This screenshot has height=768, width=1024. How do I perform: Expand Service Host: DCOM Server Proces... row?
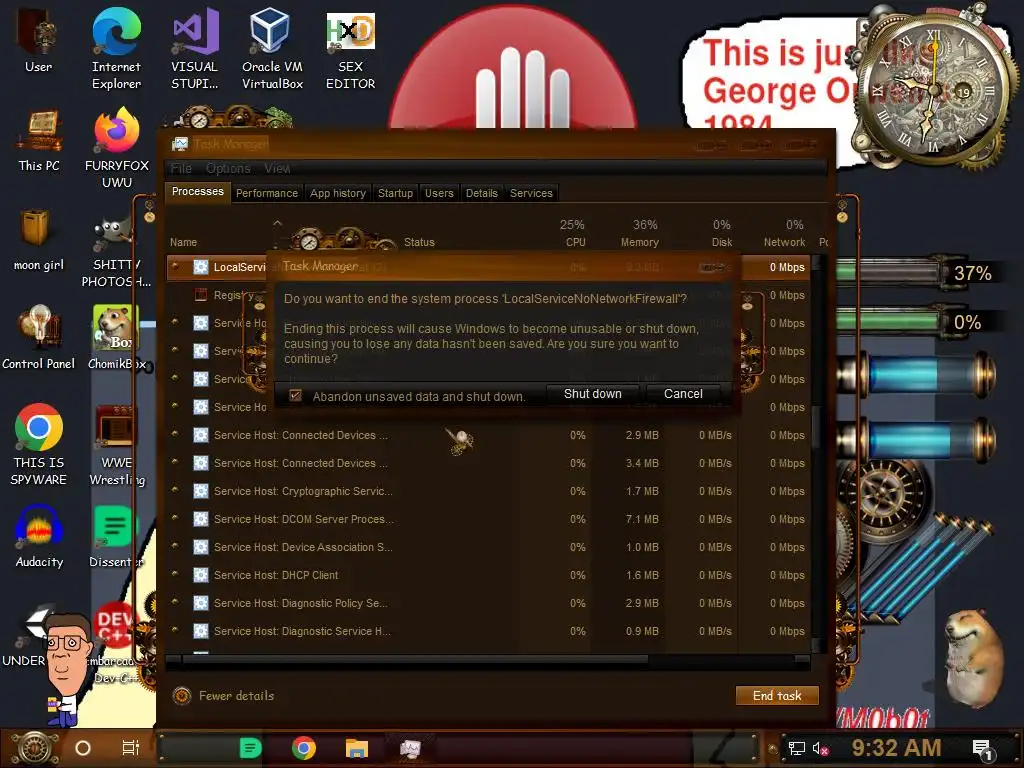click(x=175, y=518)
